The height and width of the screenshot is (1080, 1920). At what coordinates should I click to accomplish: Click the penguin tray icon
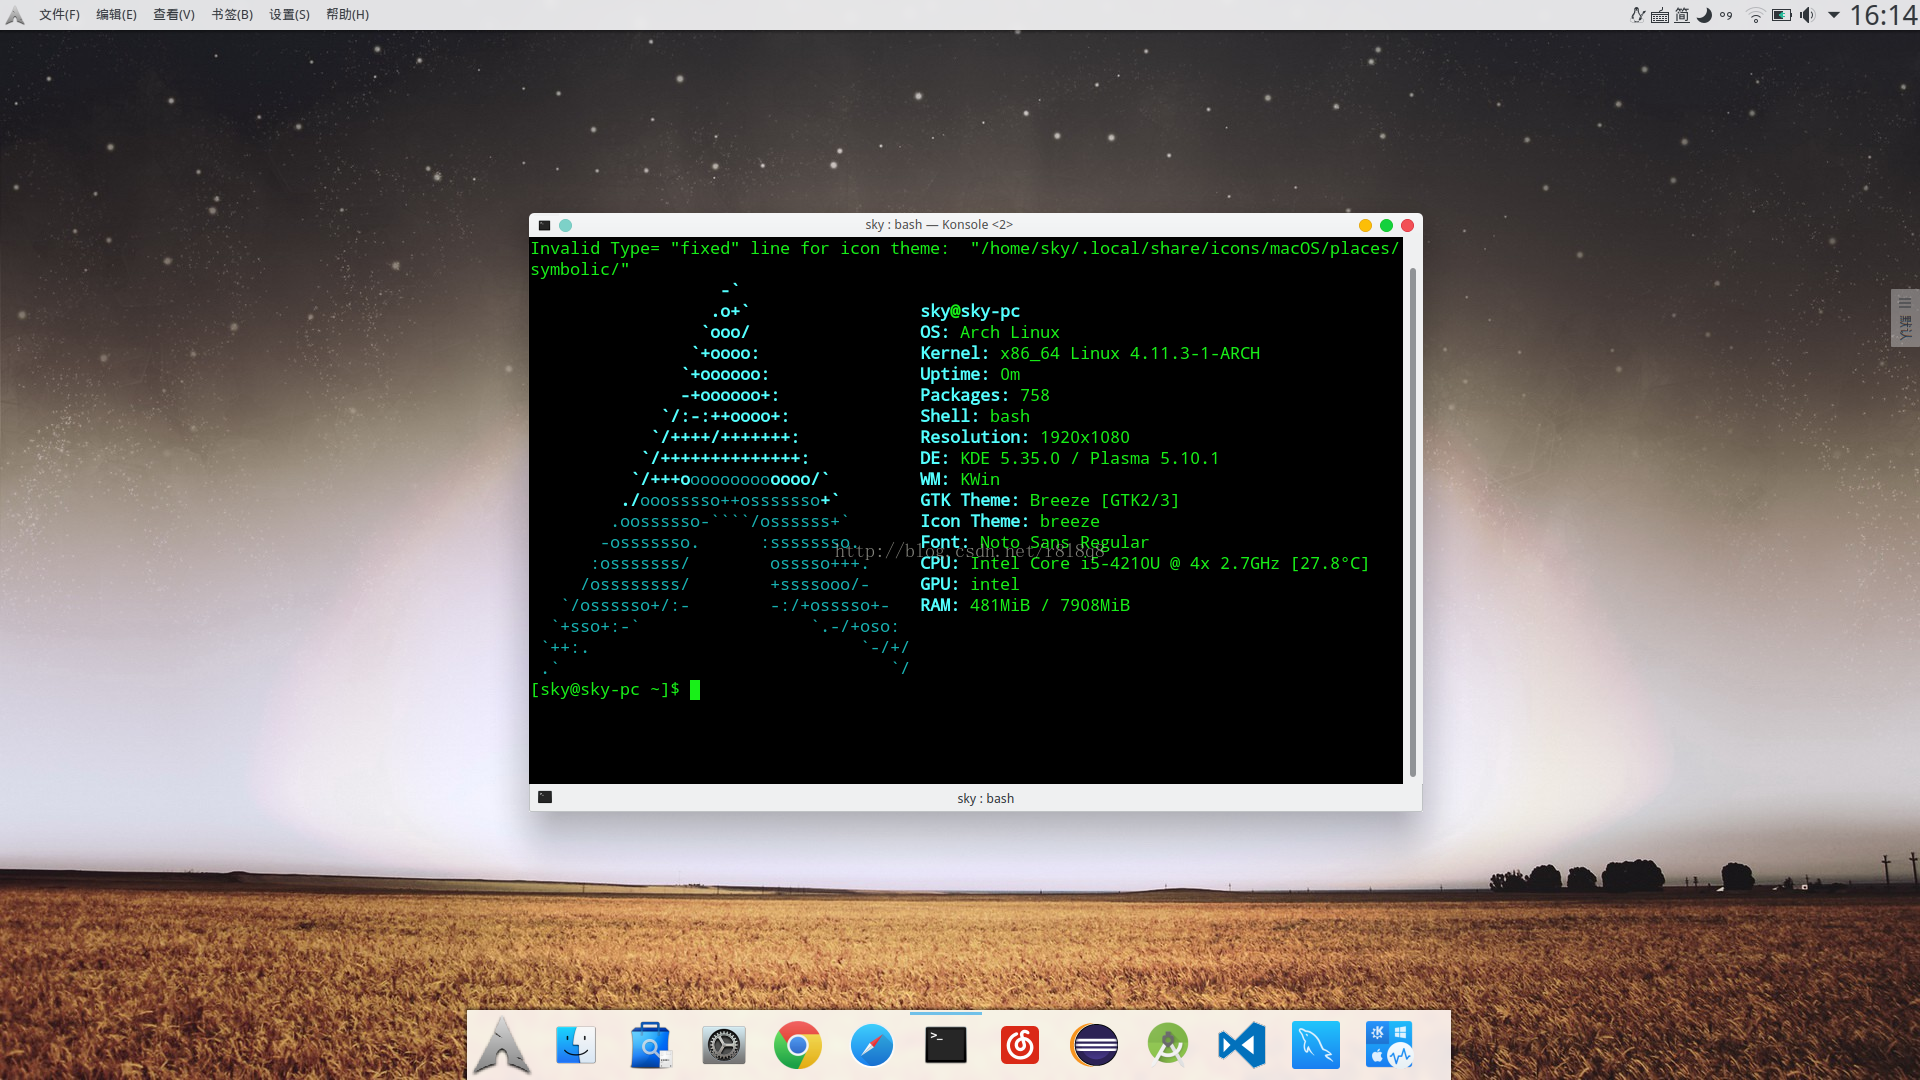pos(1638,15)
